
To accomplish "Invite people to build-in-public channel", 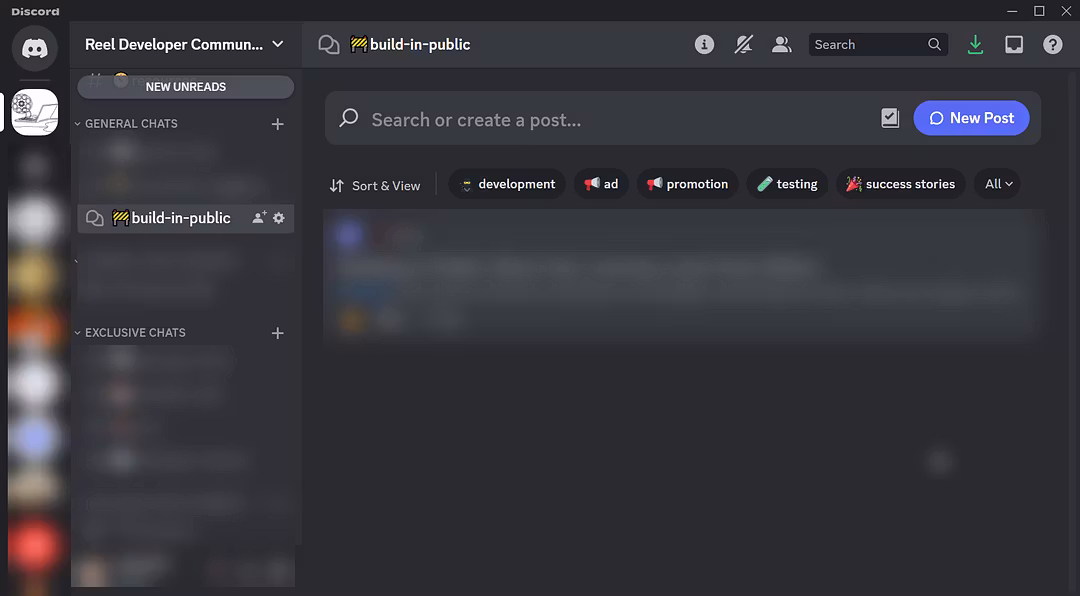I will coord(259,218).
